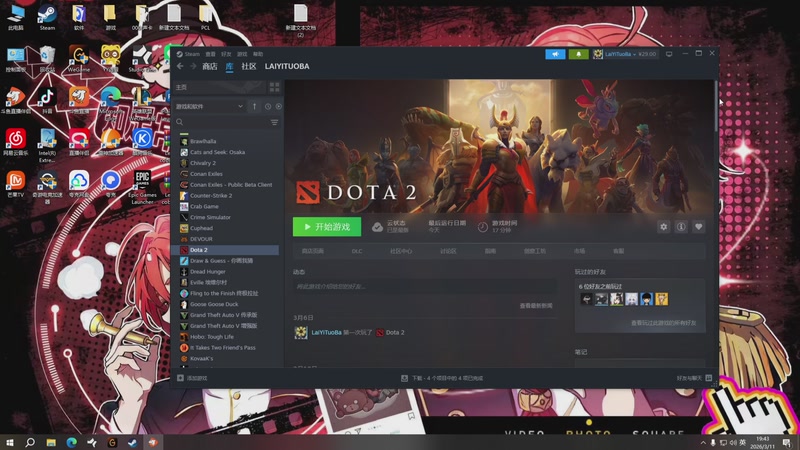Open Epic Games Launcher desktop shortcut
The height and width of the screenshot is (450, 800).
pos(142,187)
